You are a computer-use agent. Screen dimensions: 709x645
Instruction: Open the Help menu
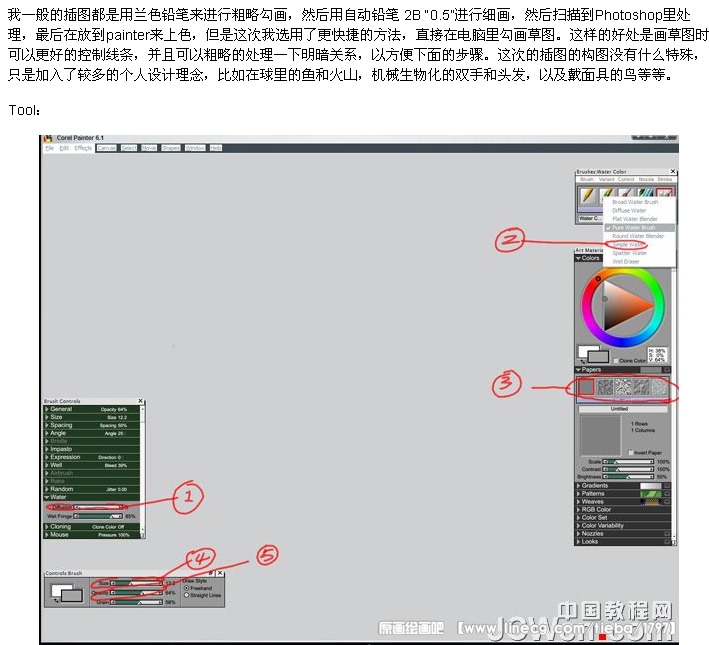(216, 148)
